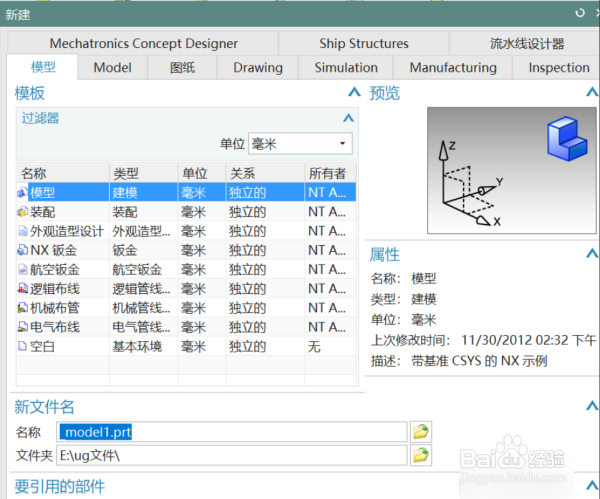Sort by the 所有者 column header
Screen dimensions: 600x499
[331, 173]
